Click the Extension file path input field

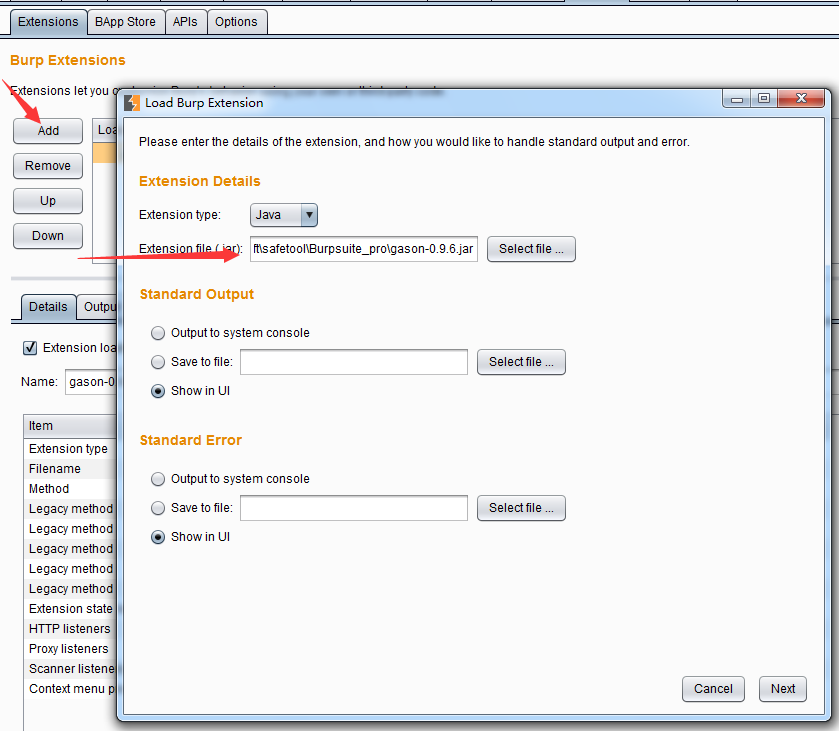[364, 249]
